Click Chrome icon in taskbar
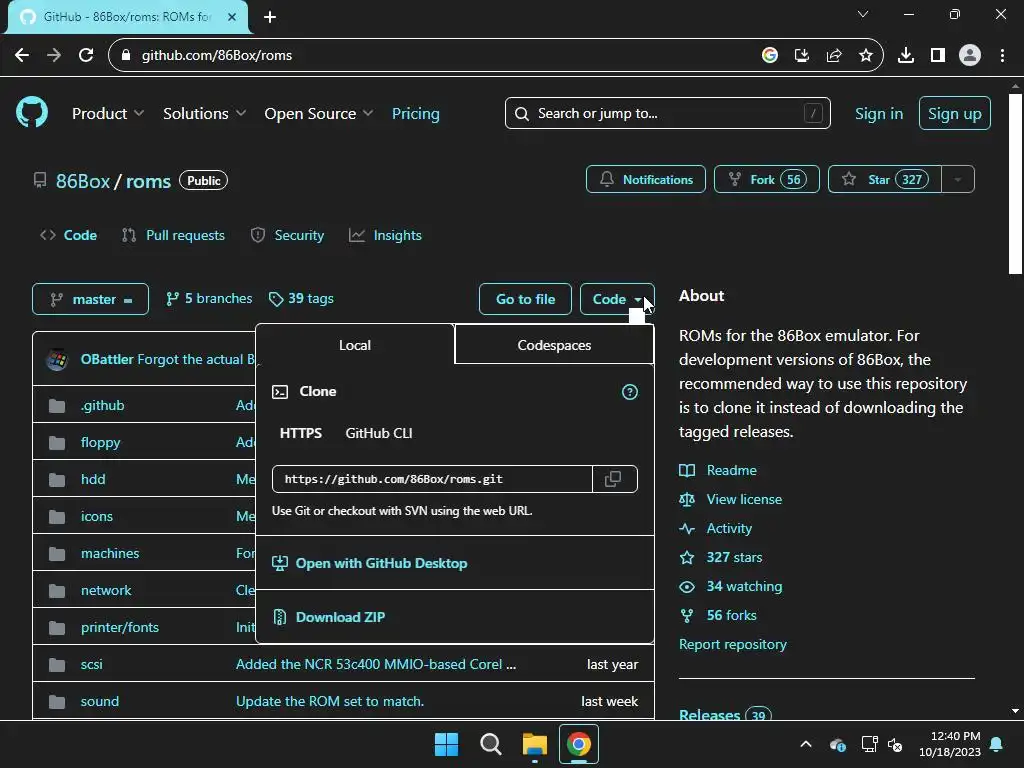This screenshot has width=1024, height=768. pyautogui.click(x=579, y=744)
